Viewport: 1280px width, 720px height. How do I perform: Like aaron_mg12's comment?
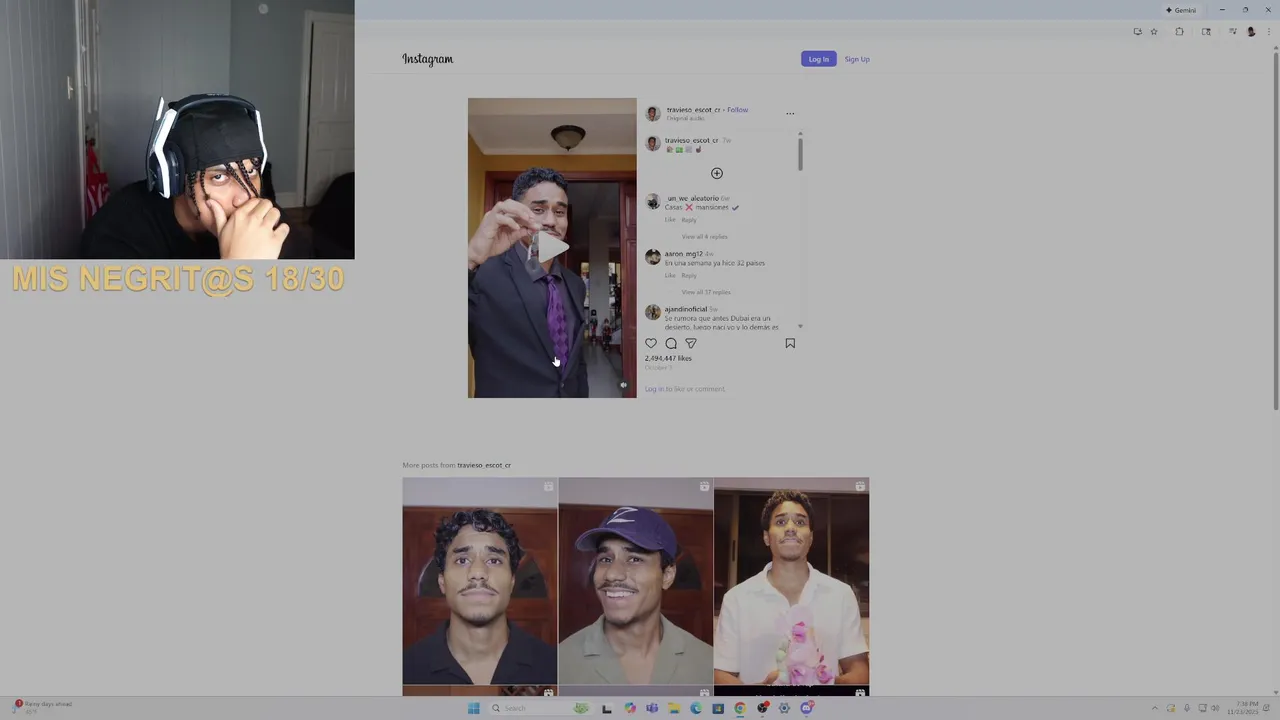tap(670, 275)
